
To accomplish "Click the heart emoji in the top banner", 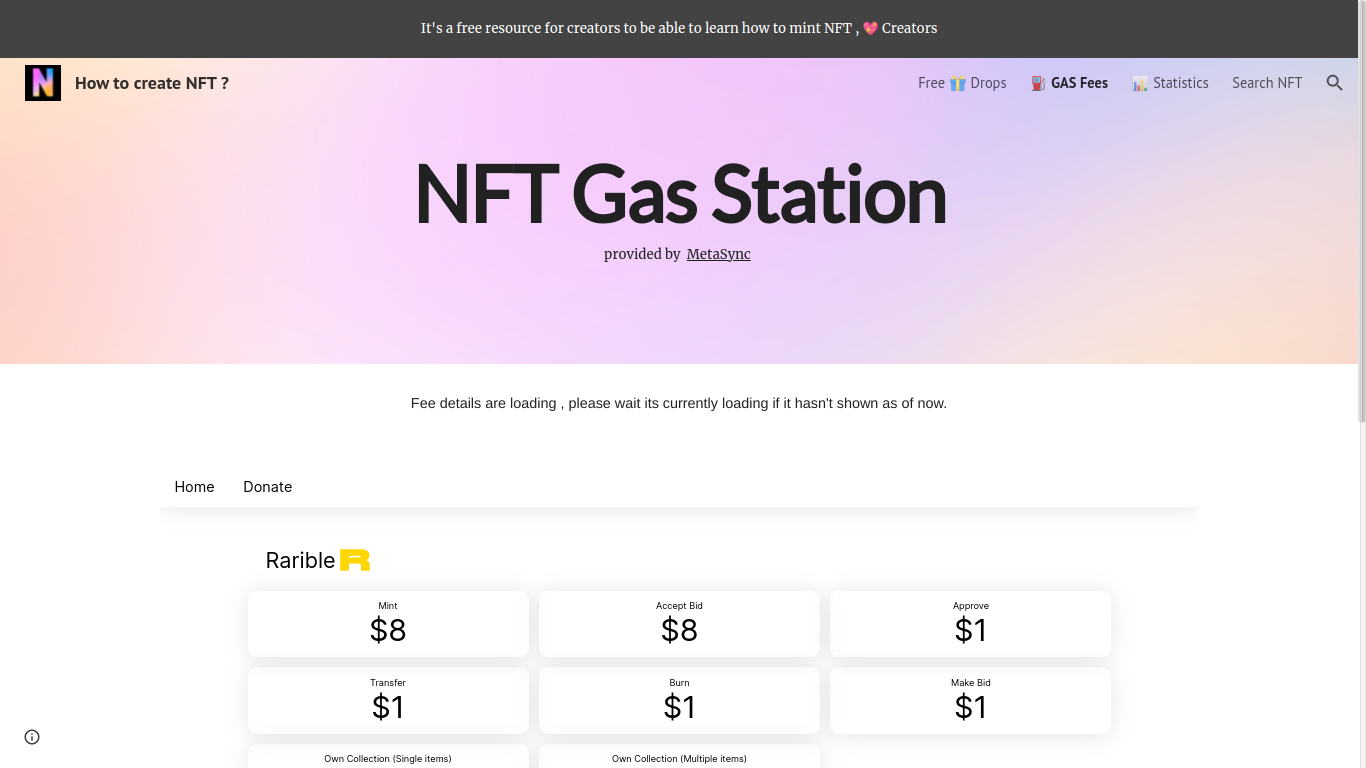I will pos(869,28).
